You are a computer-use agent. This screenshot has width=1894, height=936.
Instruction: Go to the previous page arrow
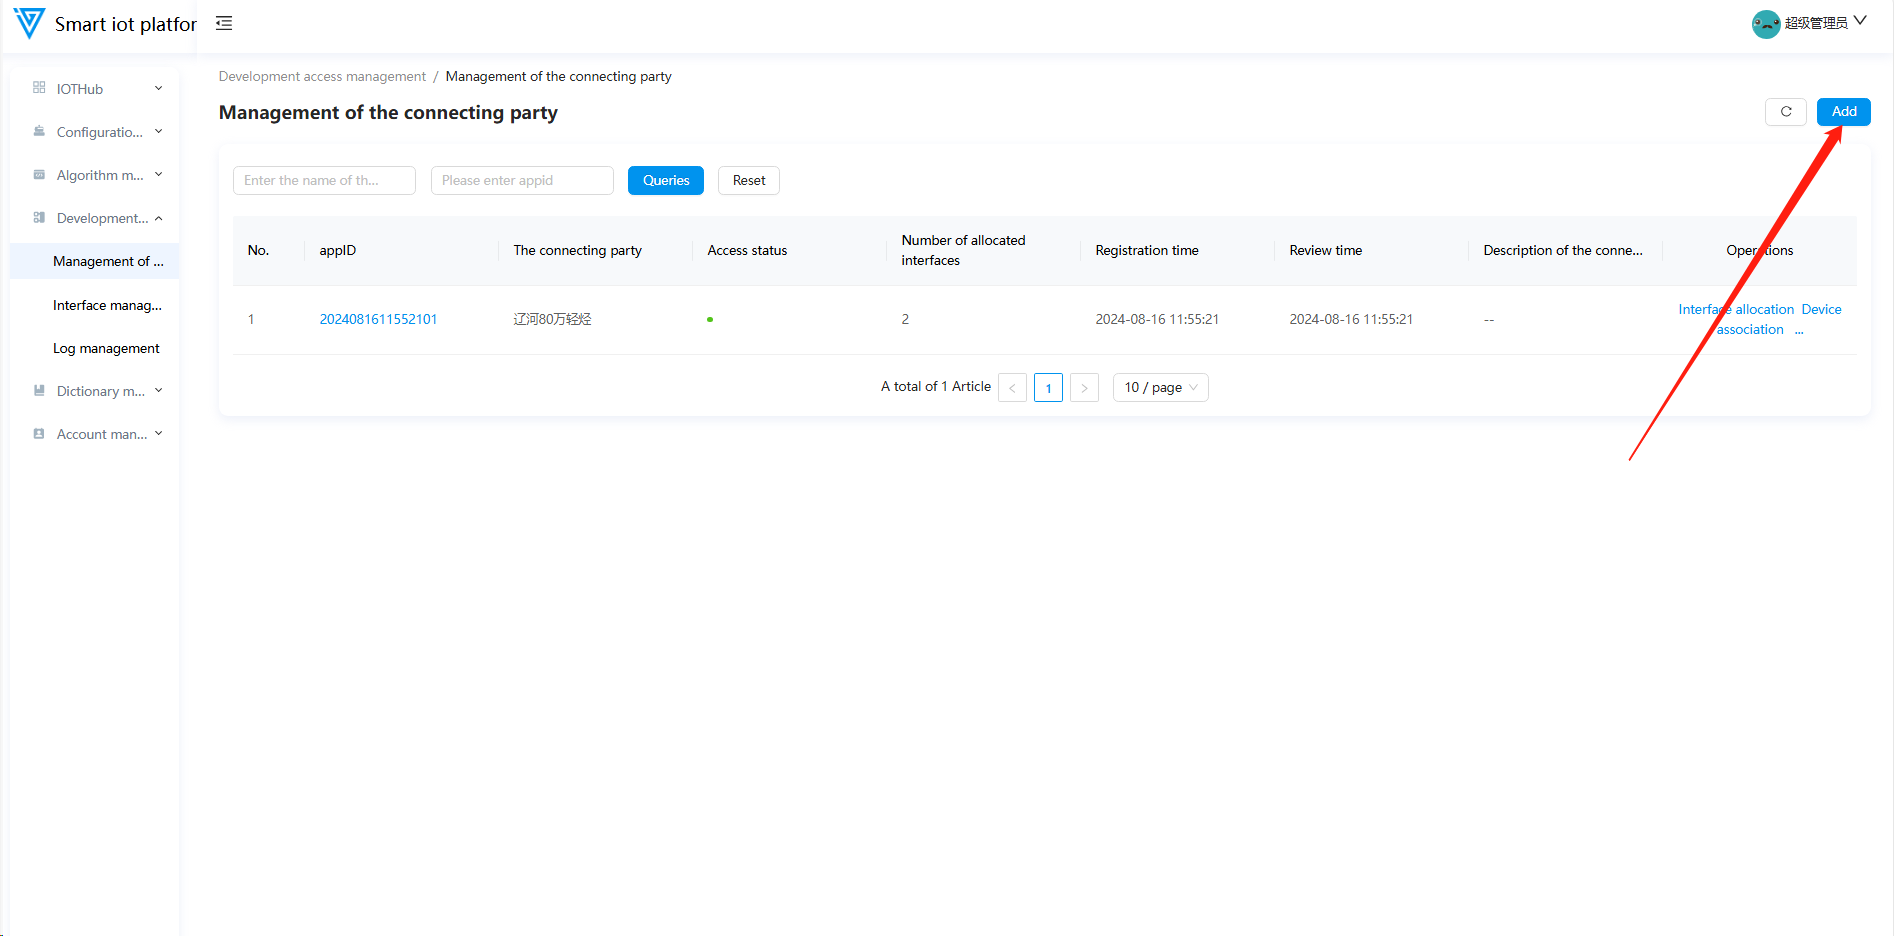pos(1012,388)
